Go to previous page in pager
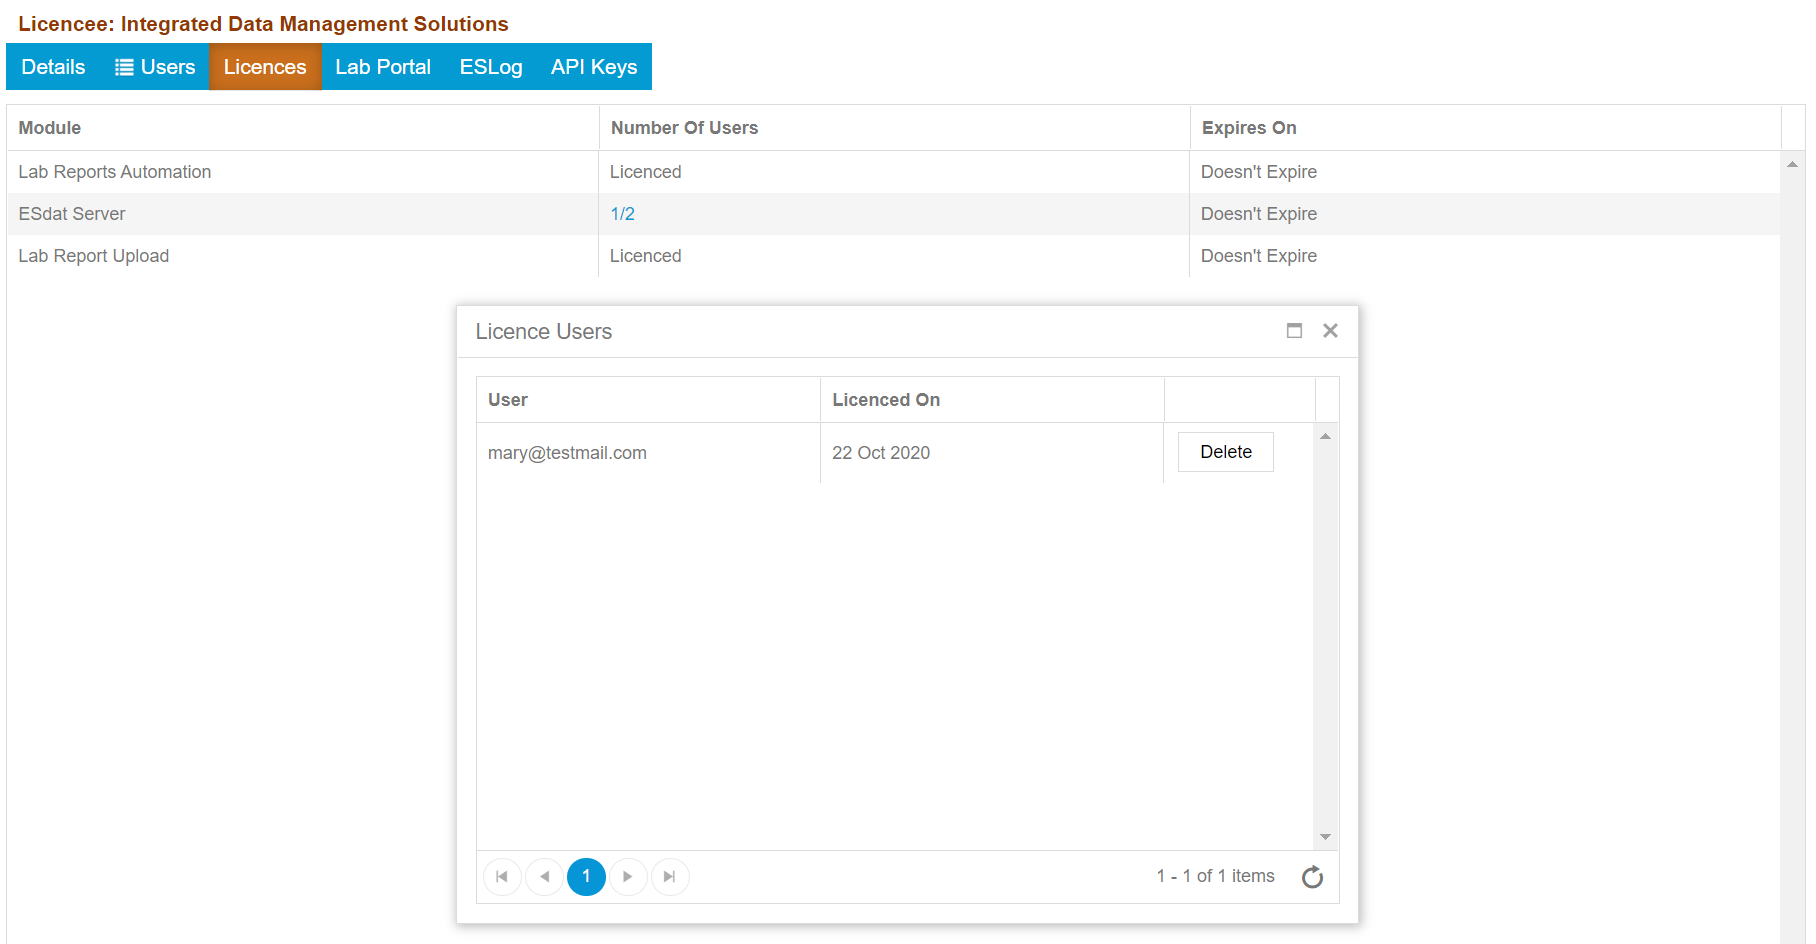Screen dimensions: 1816x944 pyautogui.click(x=544, y=877)
